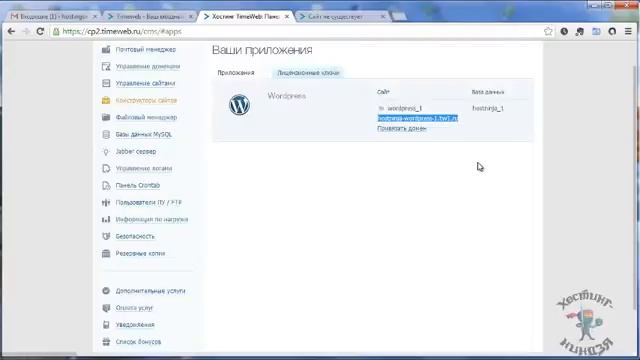The height and width of the screenshot is (360, 640).
Task: Open the Chrome hamburger menu
Action: tap(628, 31)
